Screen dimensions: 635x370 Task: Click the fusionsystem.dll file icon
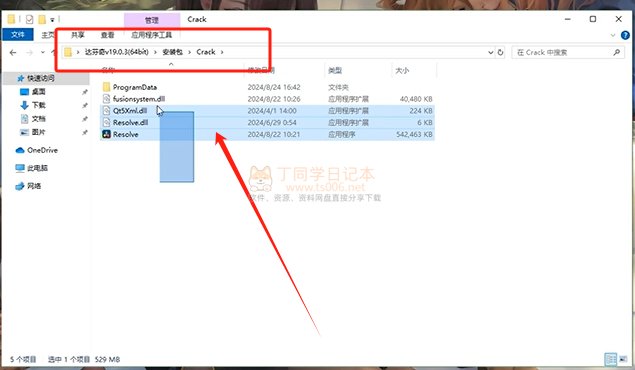[107, 99]
